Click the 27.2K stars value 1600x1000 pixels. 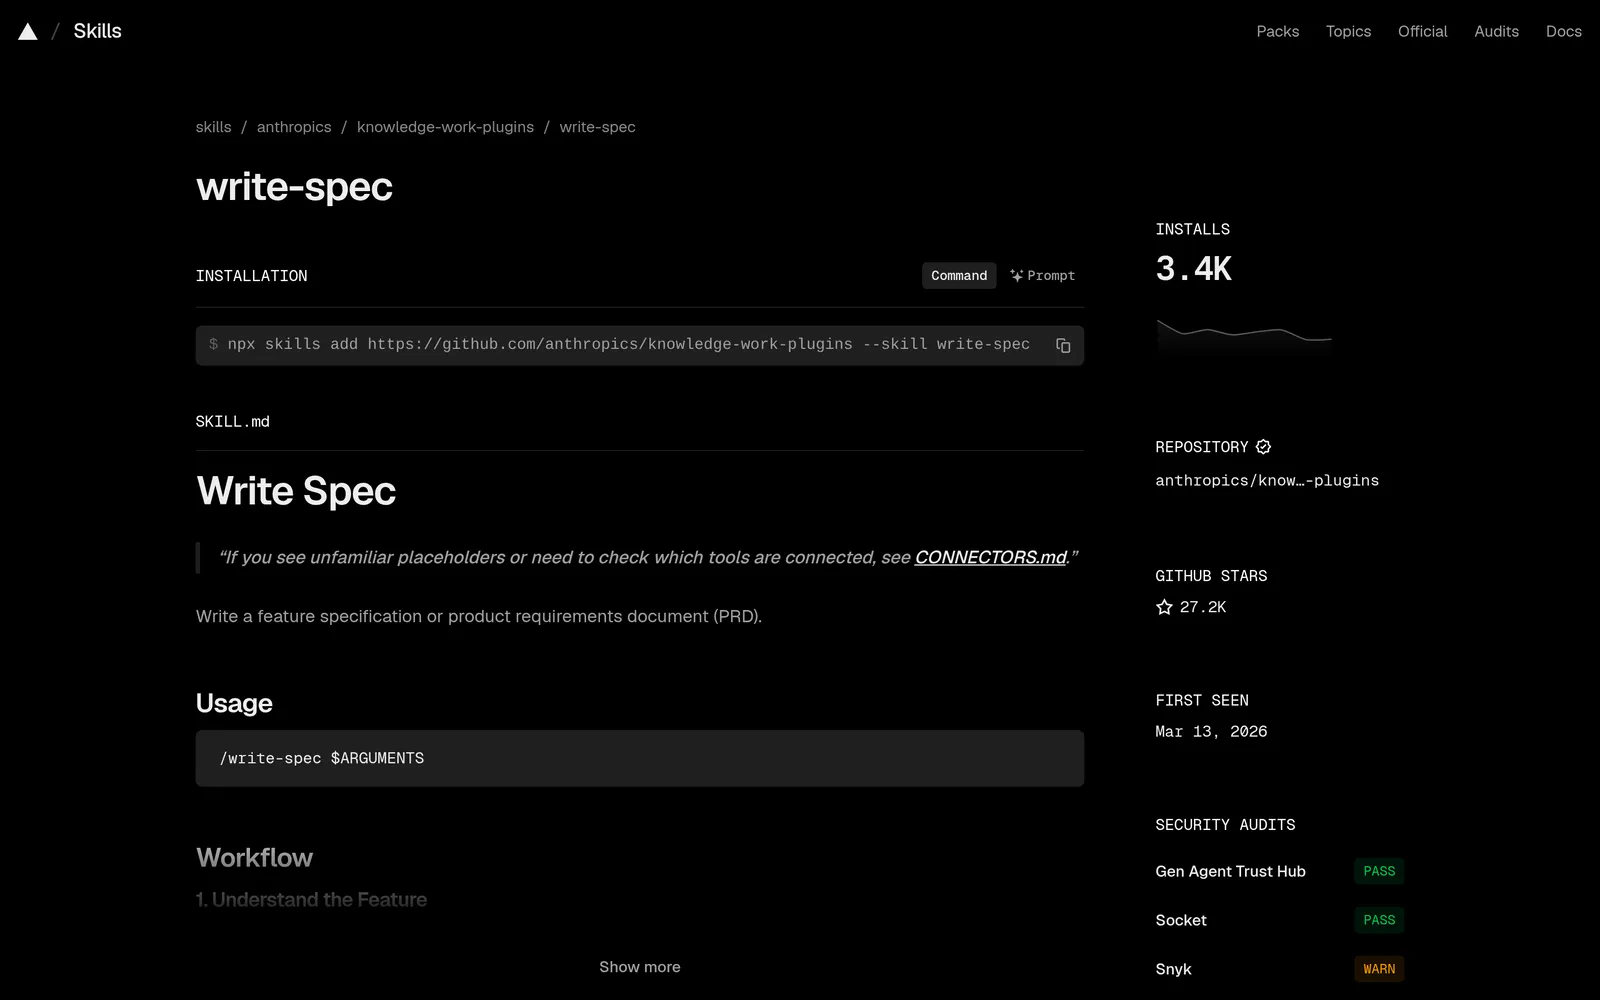point(1202,607)
